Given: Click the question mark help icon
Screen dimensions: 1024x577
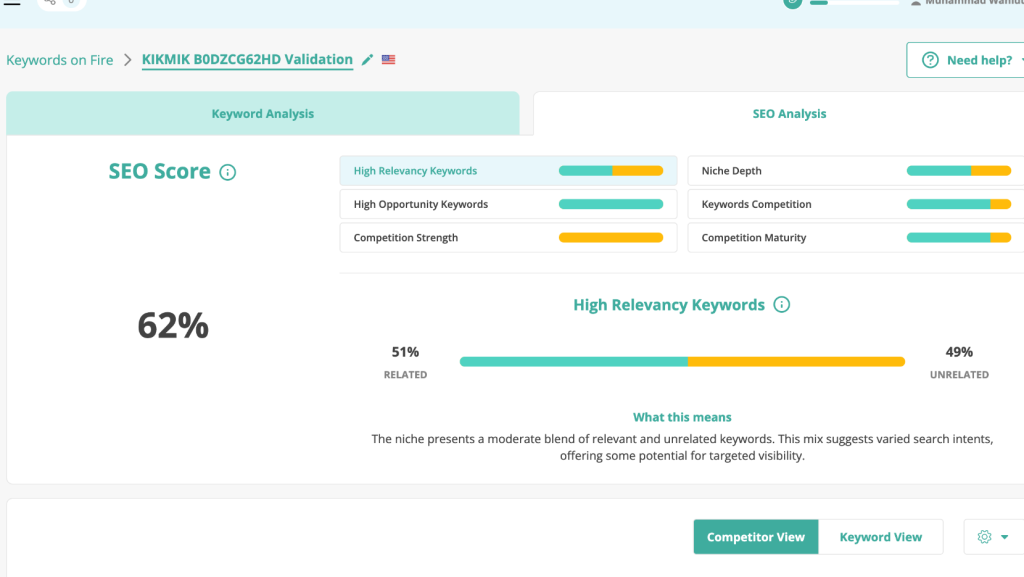Looking at the screenshot, I should [x=930, y=60].
